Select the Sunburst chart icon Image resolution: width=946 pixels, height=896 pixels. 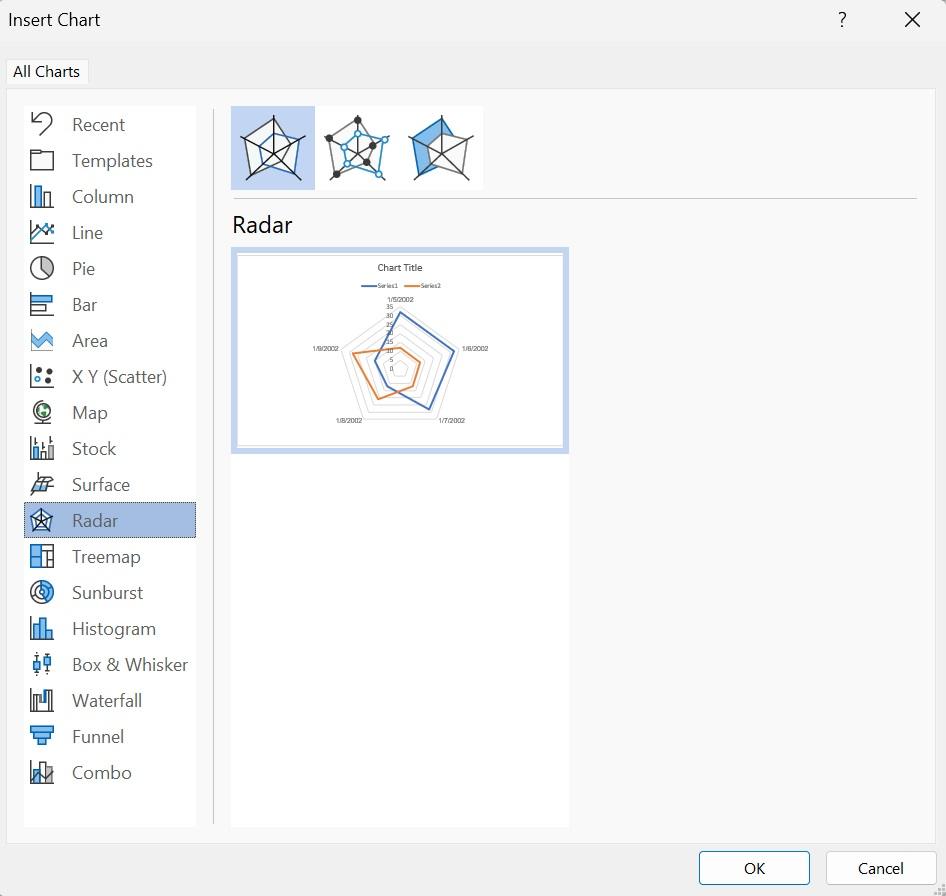[42, 593]
